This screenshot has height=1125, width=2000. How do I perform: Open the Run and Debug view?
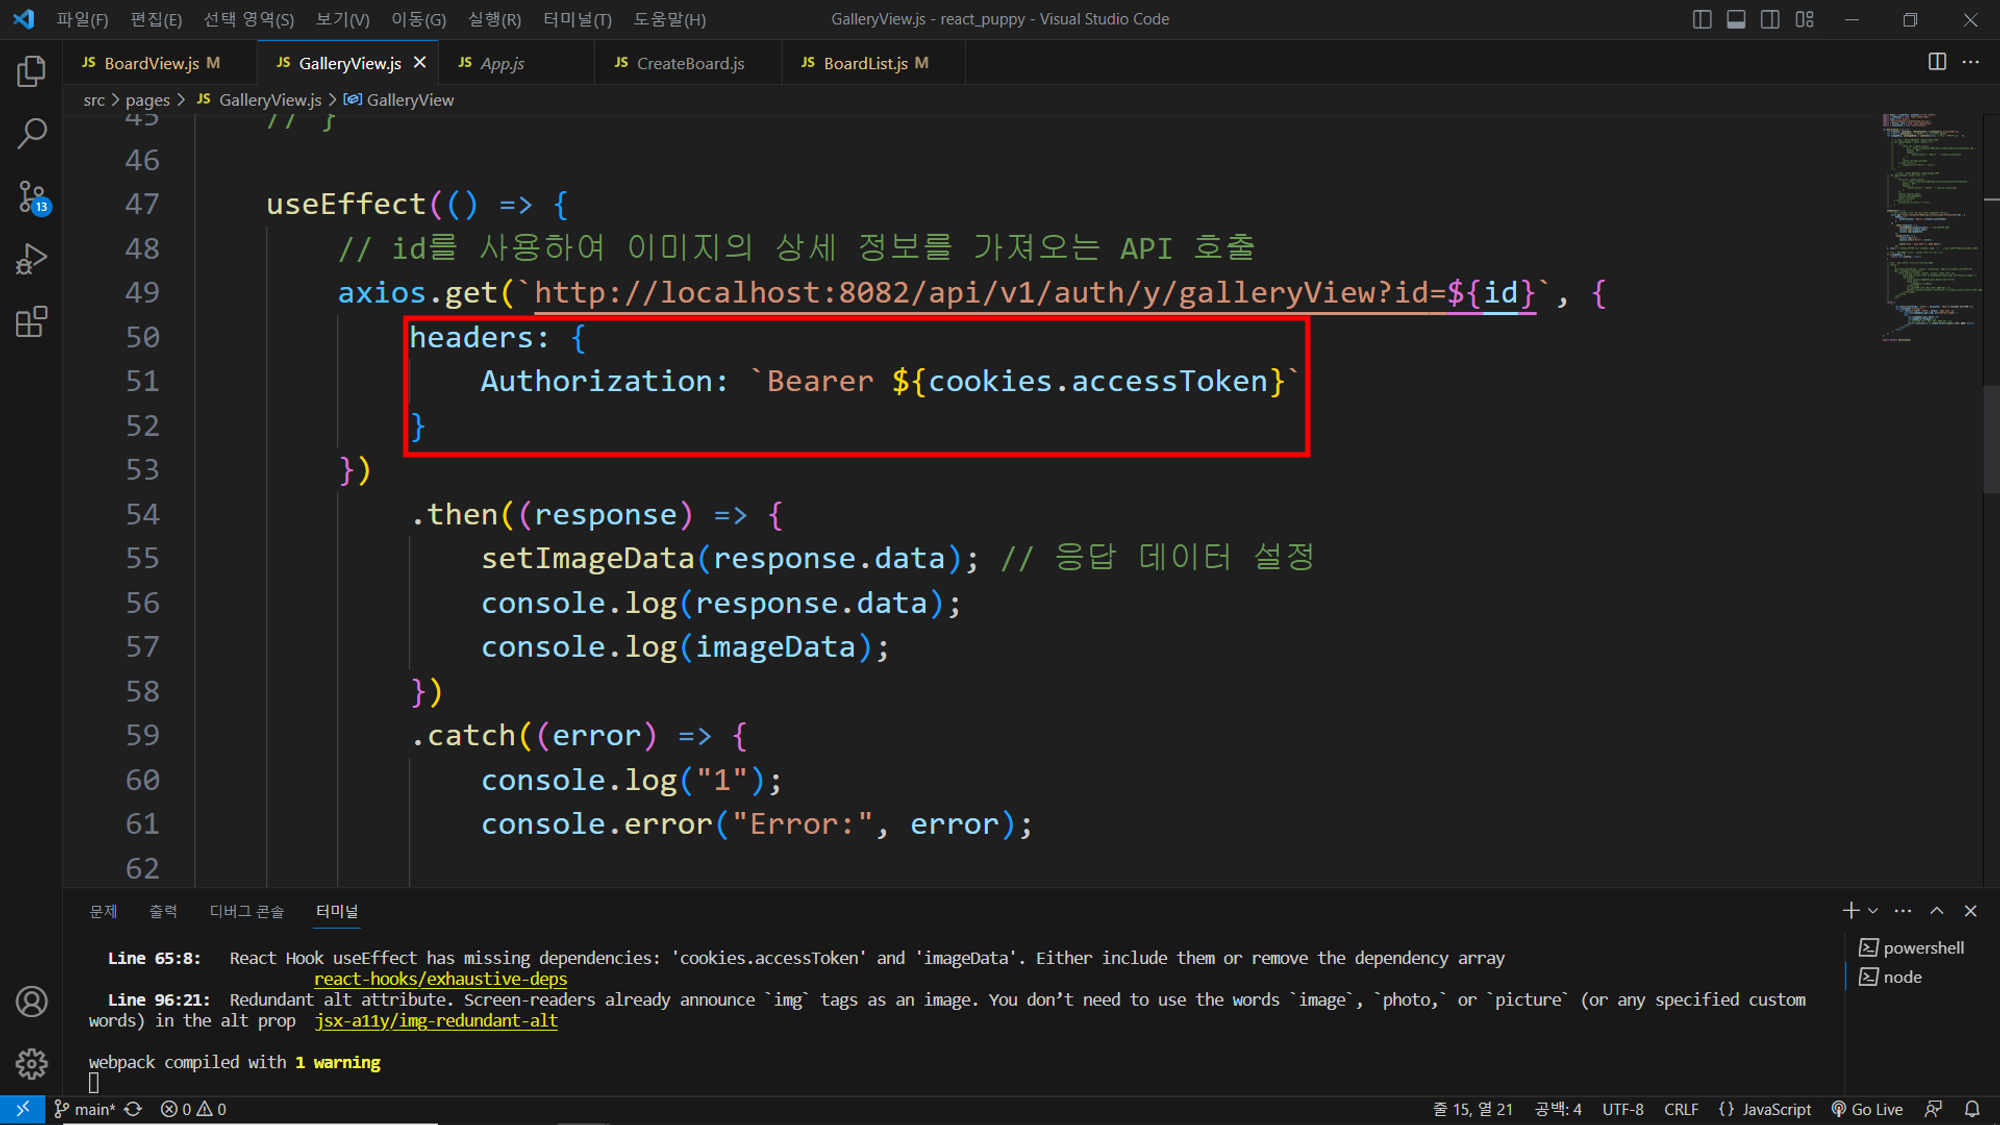click(31, 259)
